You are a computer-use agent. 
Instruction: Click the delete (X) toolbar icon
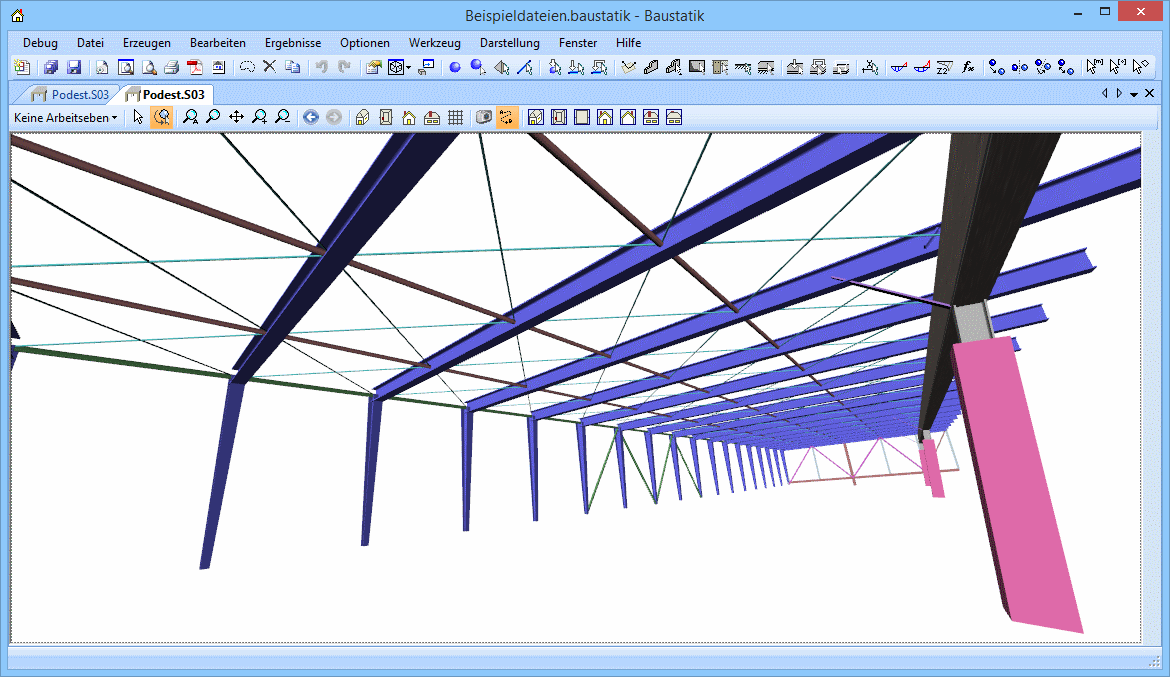[x=269, y=68]
